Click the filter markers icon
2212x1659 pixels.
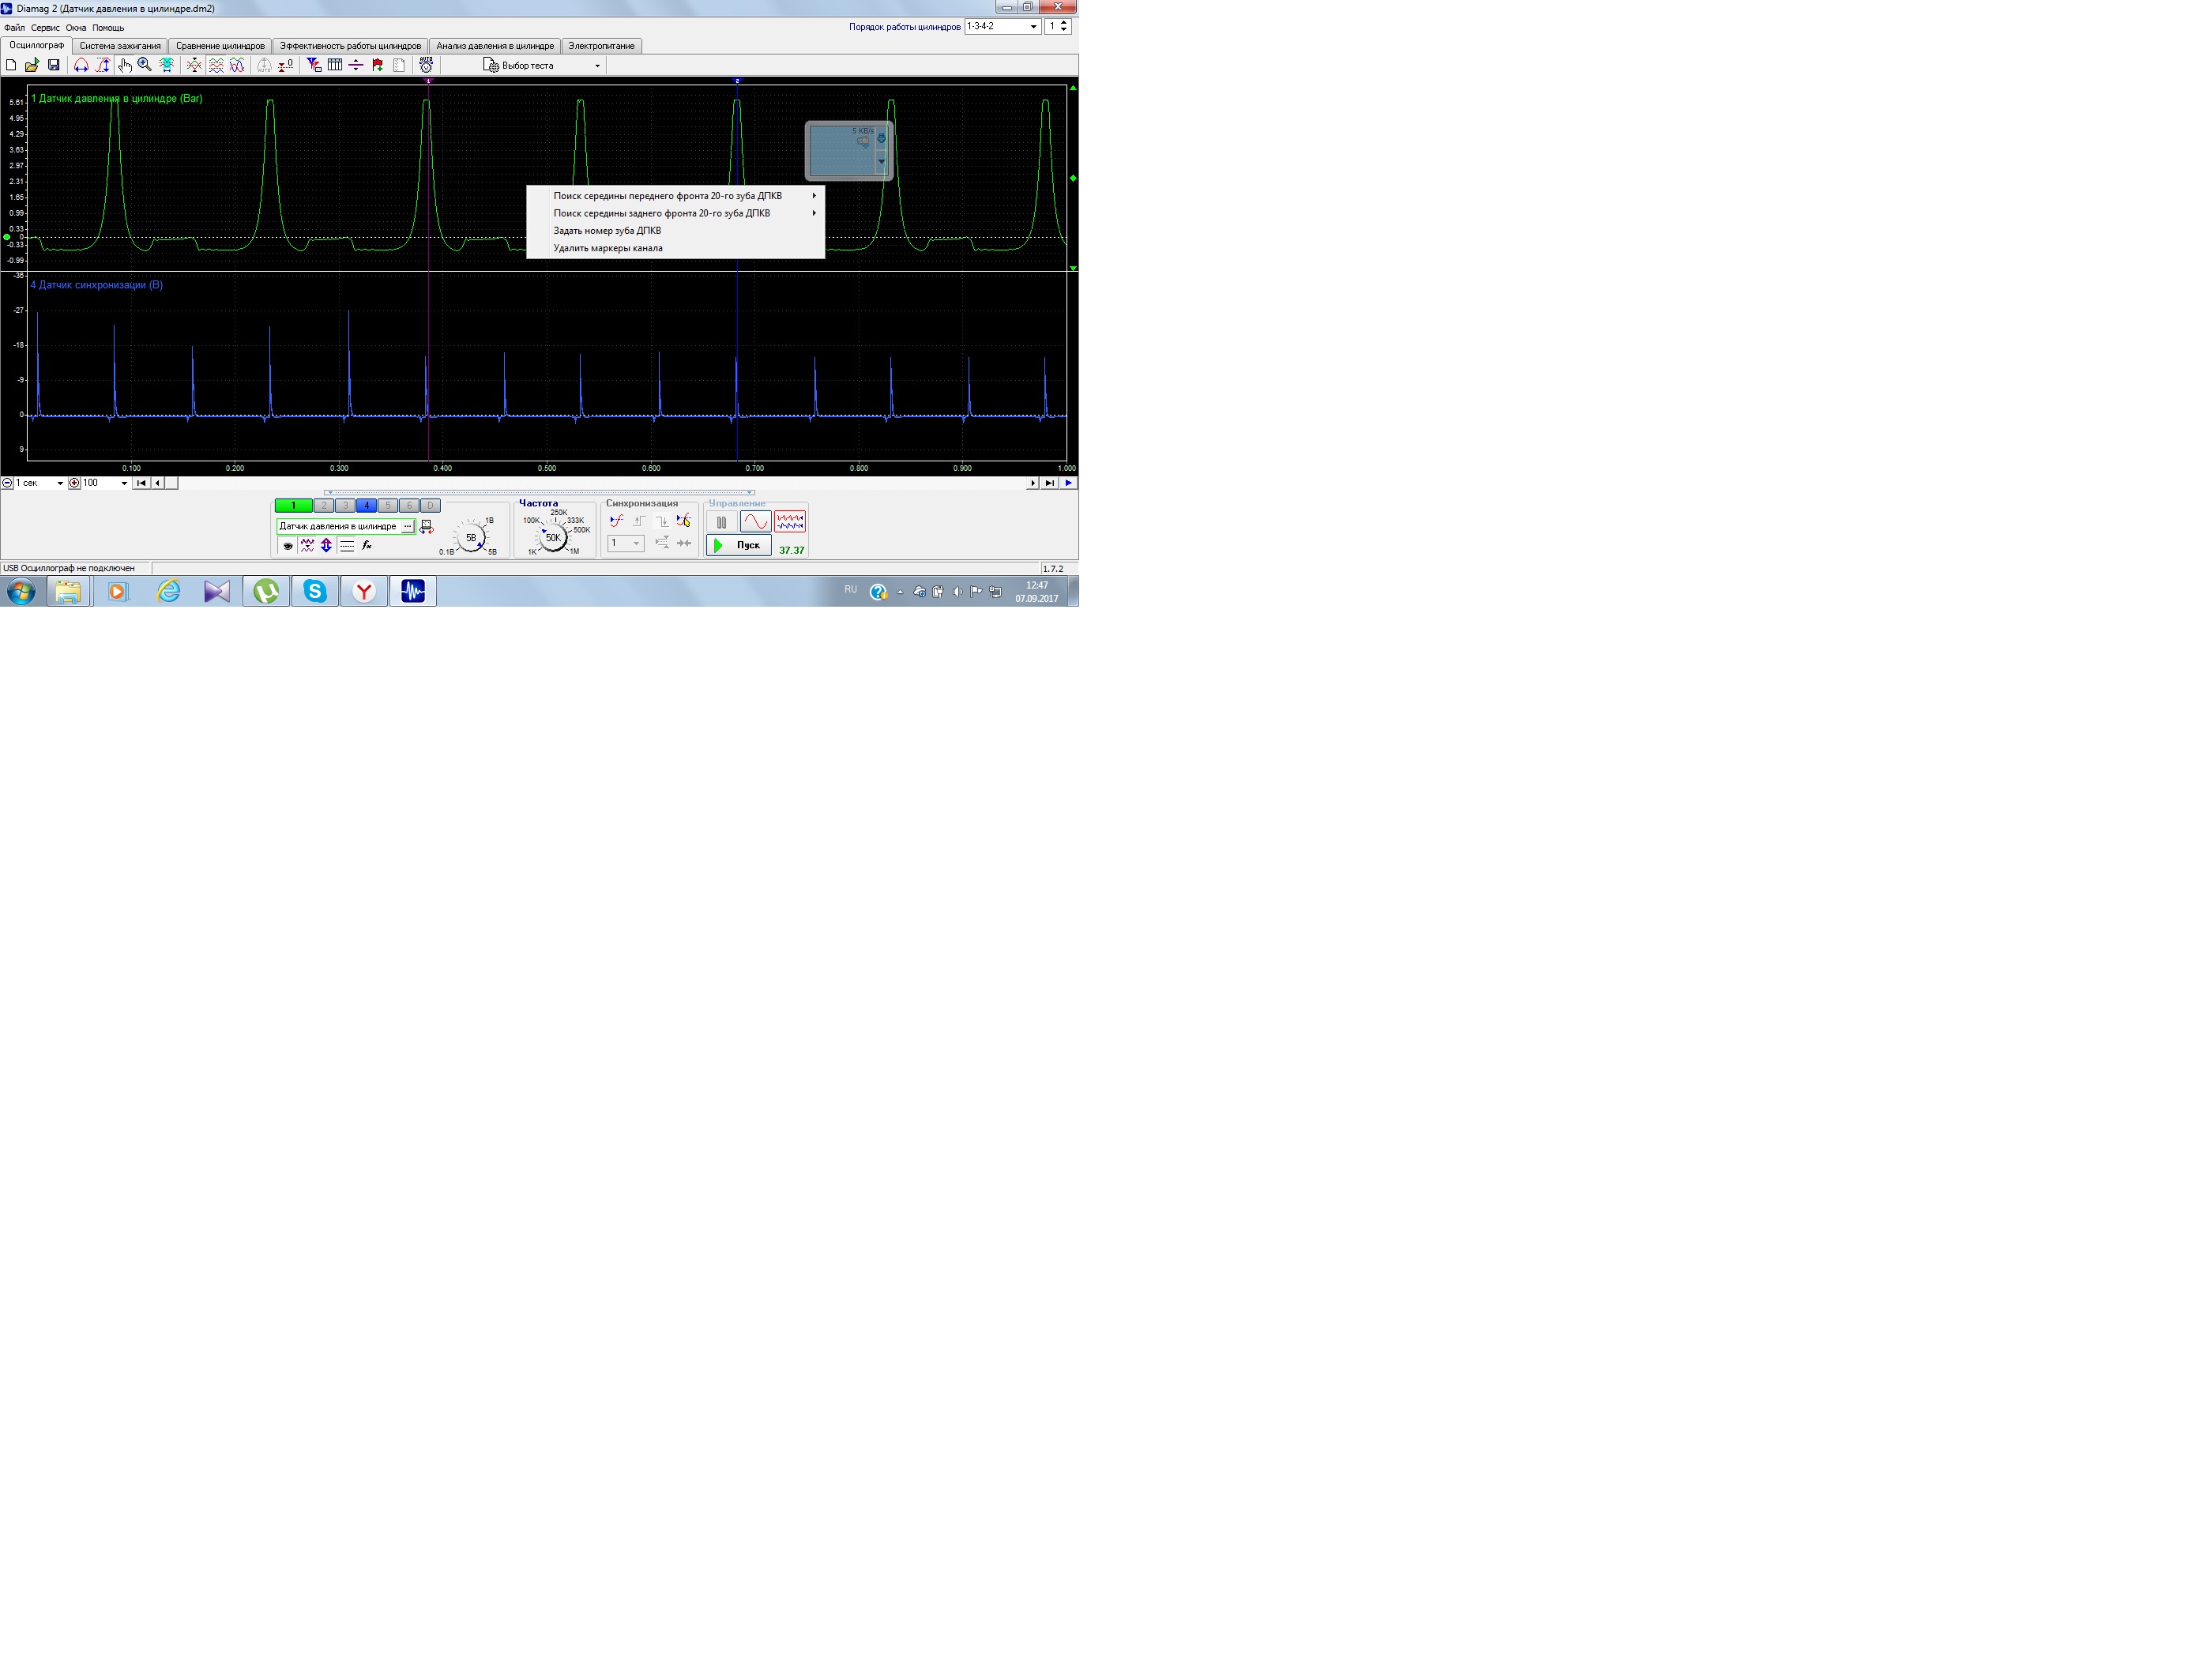(314, 65)
